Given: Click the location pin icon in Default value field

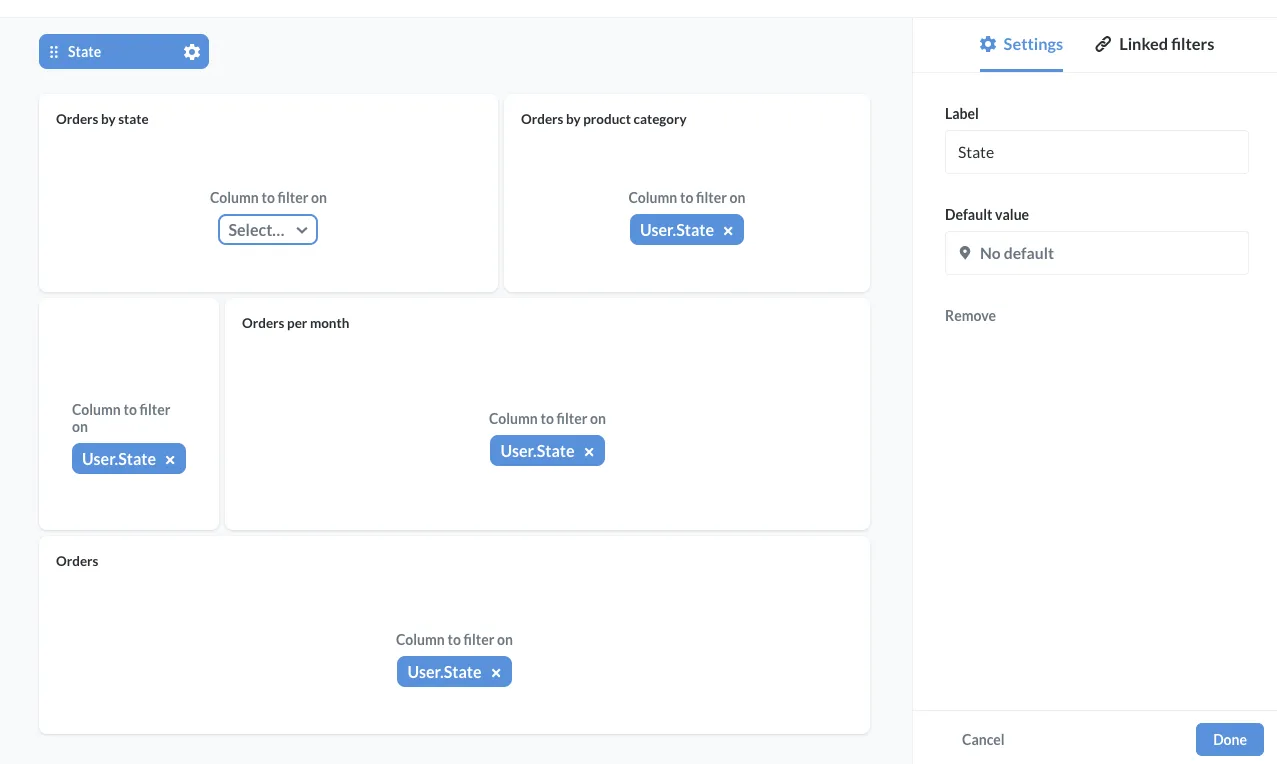Looking at the screenshot, I should click(x=965, y=253).
